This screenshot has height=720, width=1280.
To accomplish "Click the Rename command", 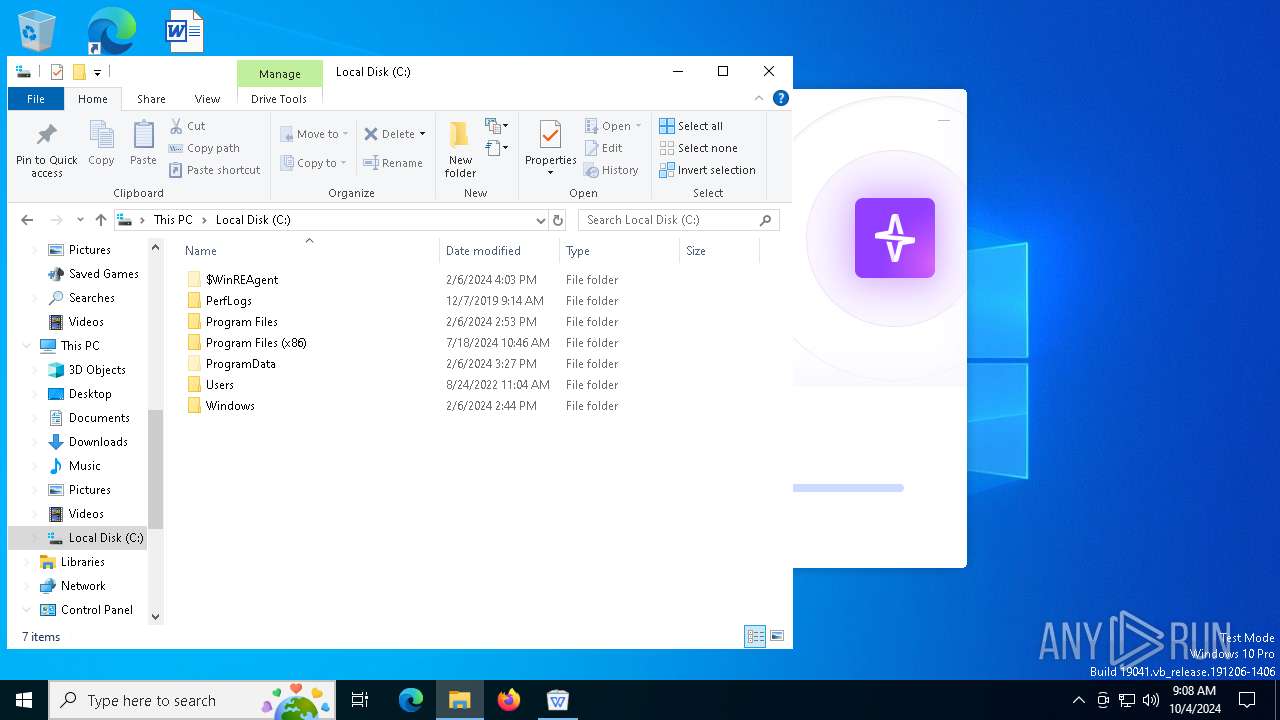I will (393, 163).
